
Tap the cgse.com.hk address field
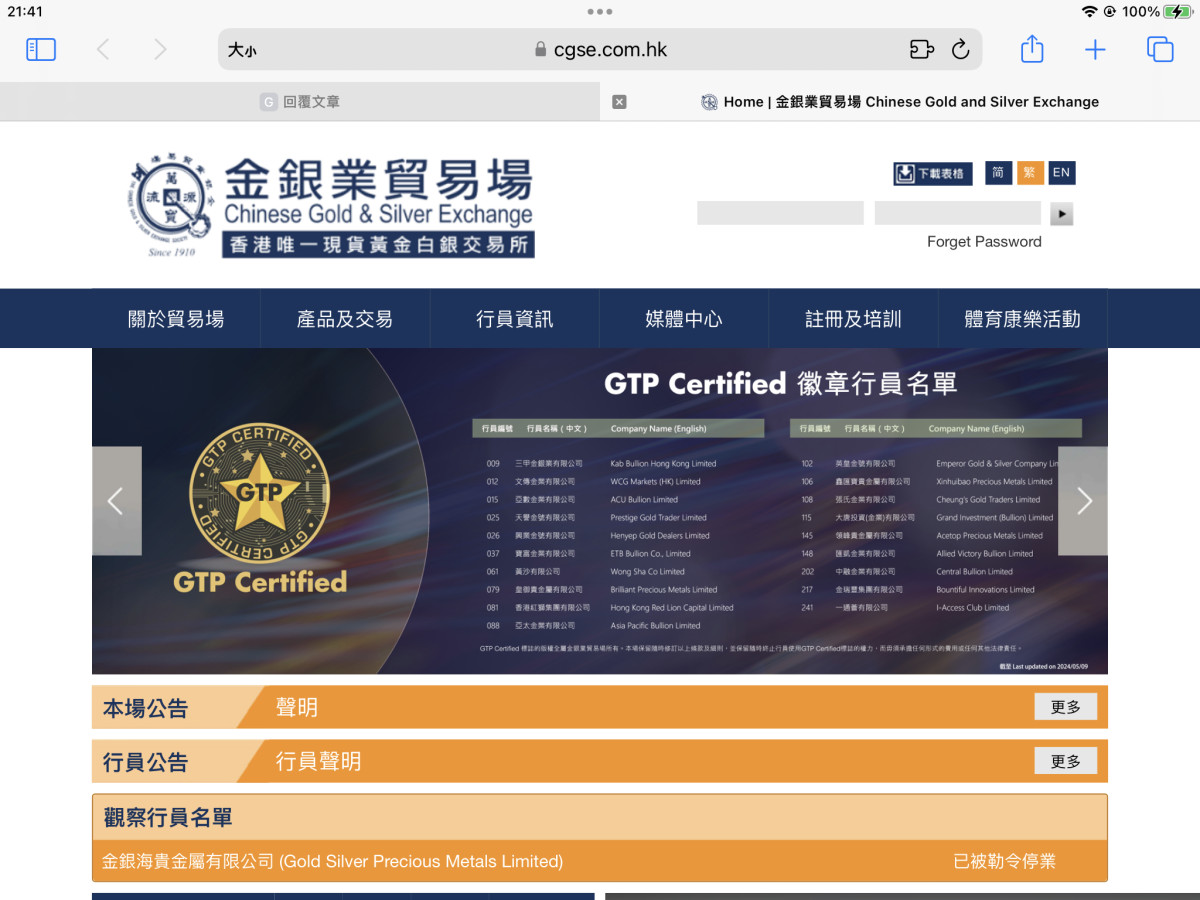[x=600, y=49]
